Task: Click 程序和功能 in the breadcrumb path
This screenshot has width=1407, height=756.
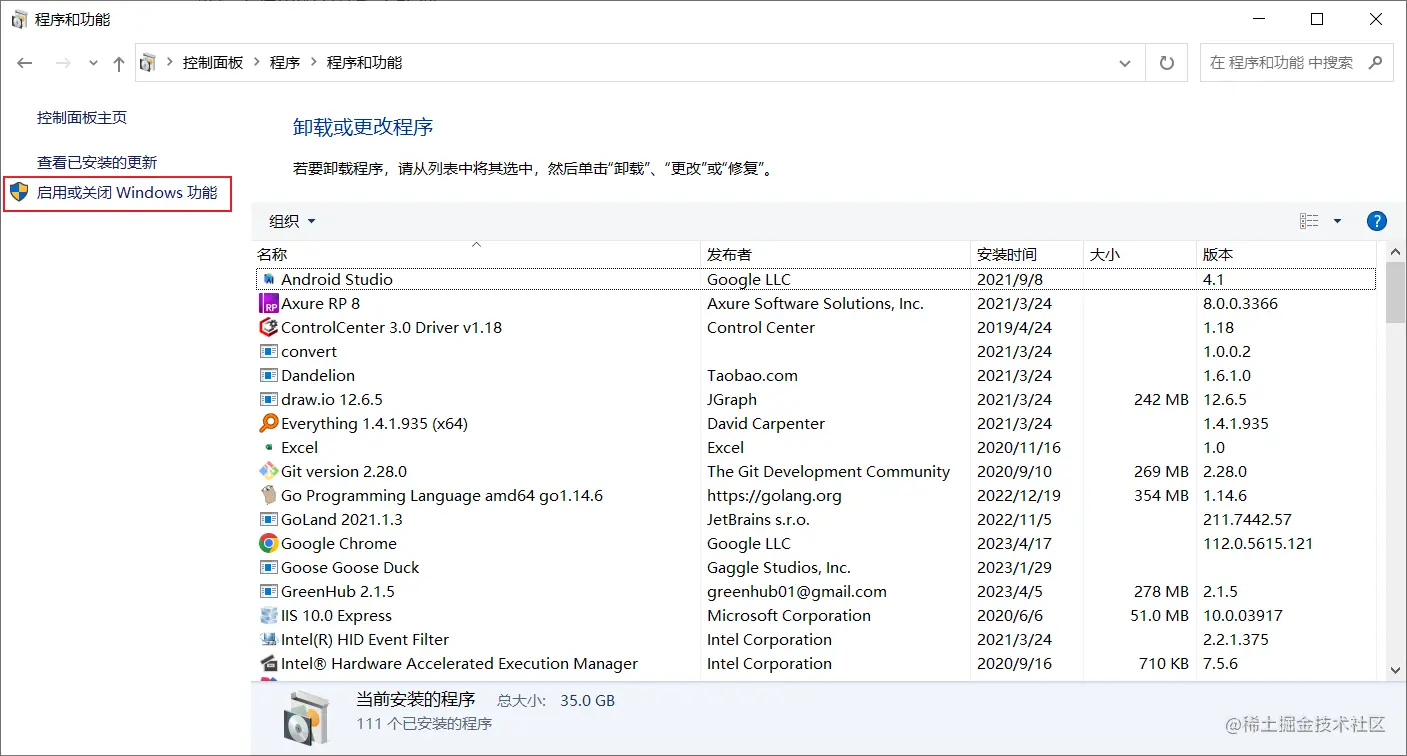Action: coord(364,63)
